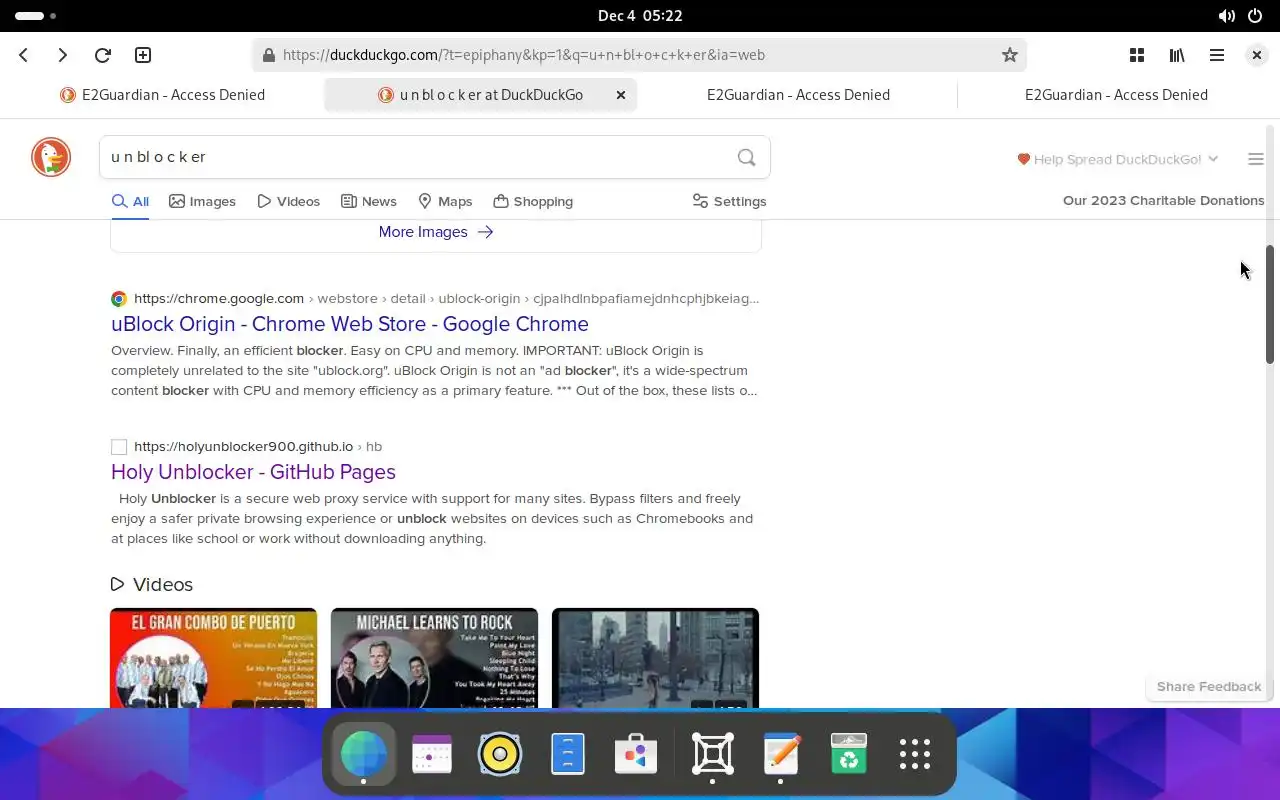The width and height of the screenshot is (1280, 800).
Task: Switch to Shopping results
Action: [x=533, y=201]
